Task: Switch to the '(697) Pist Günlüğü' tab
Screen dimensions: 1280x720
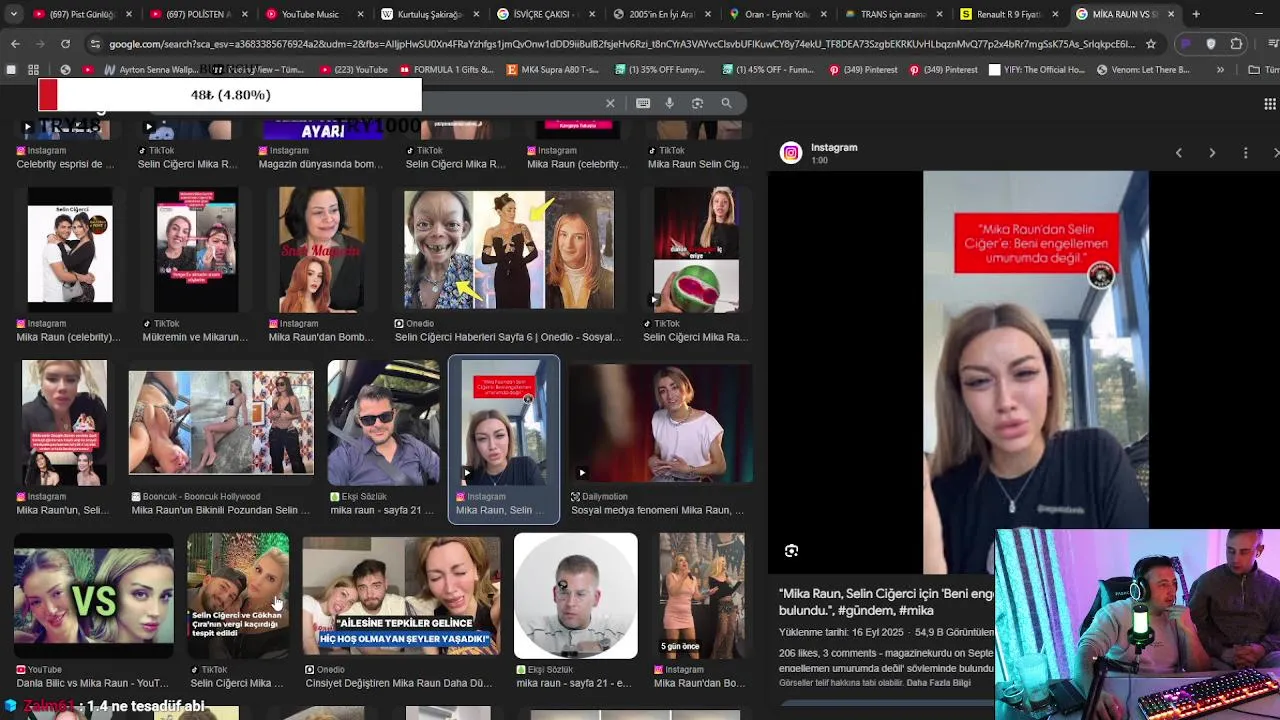Action: click(x=83, y=14)
